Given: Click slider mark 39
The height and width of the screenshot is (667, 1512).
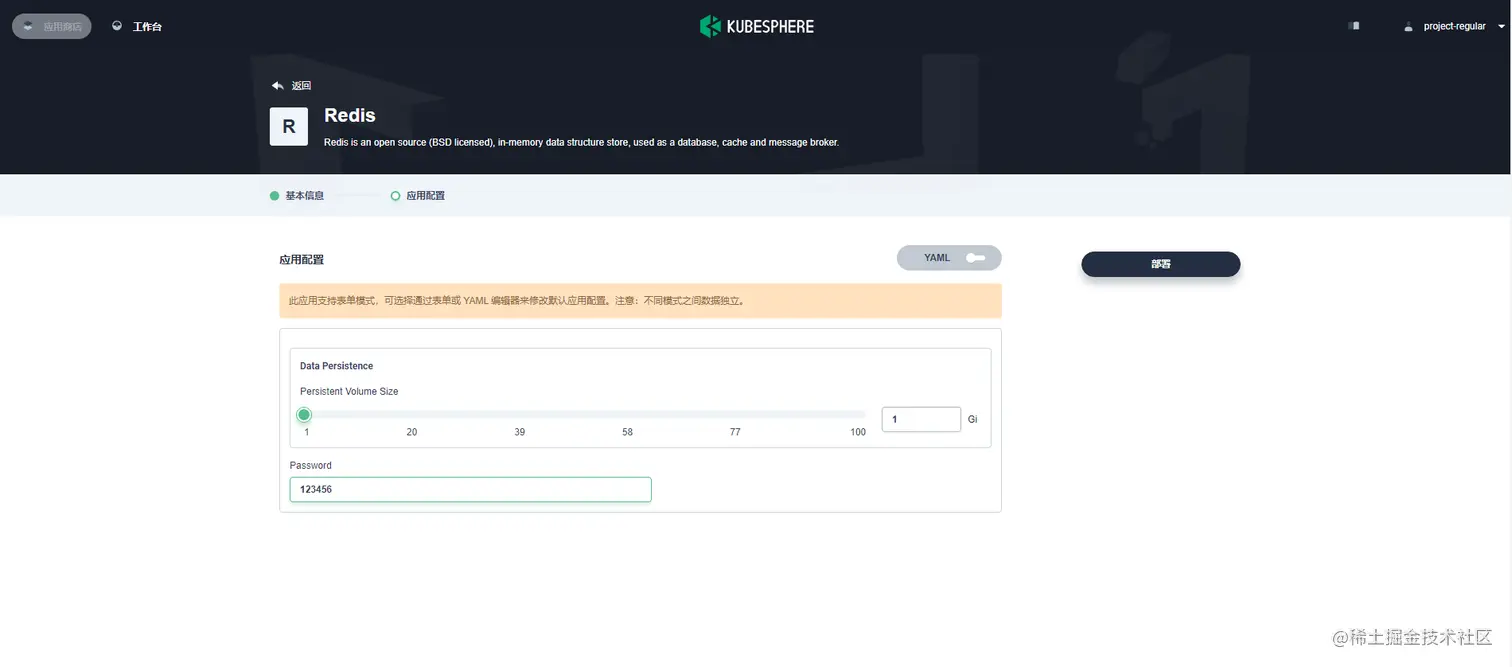Looking at the screenshot, I should click(519, 432).
